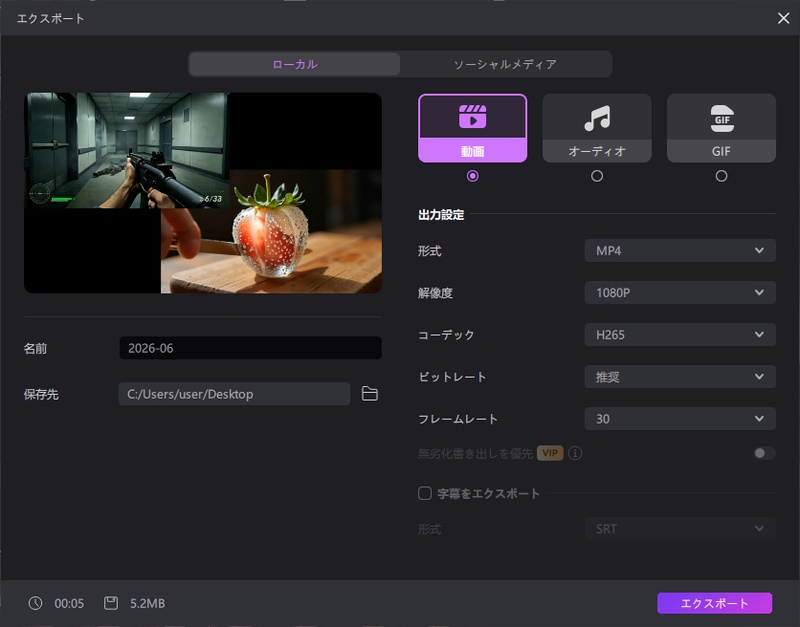
Task: Click the 00:05 duration text
Action: tap(69, 604)
